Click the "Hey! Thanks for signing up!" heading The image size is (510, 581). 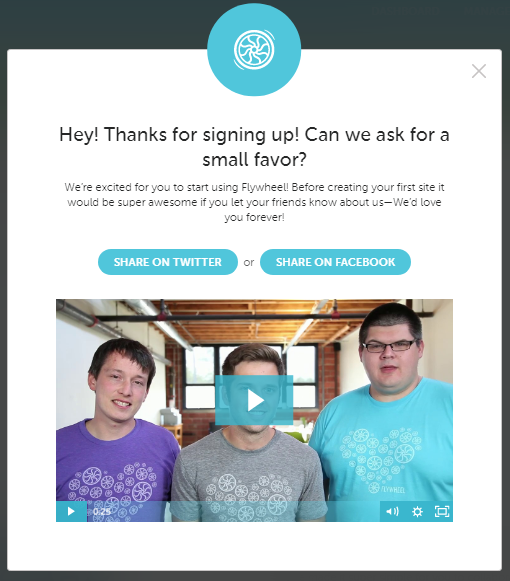pyautogui.click(x=254, y=147)
